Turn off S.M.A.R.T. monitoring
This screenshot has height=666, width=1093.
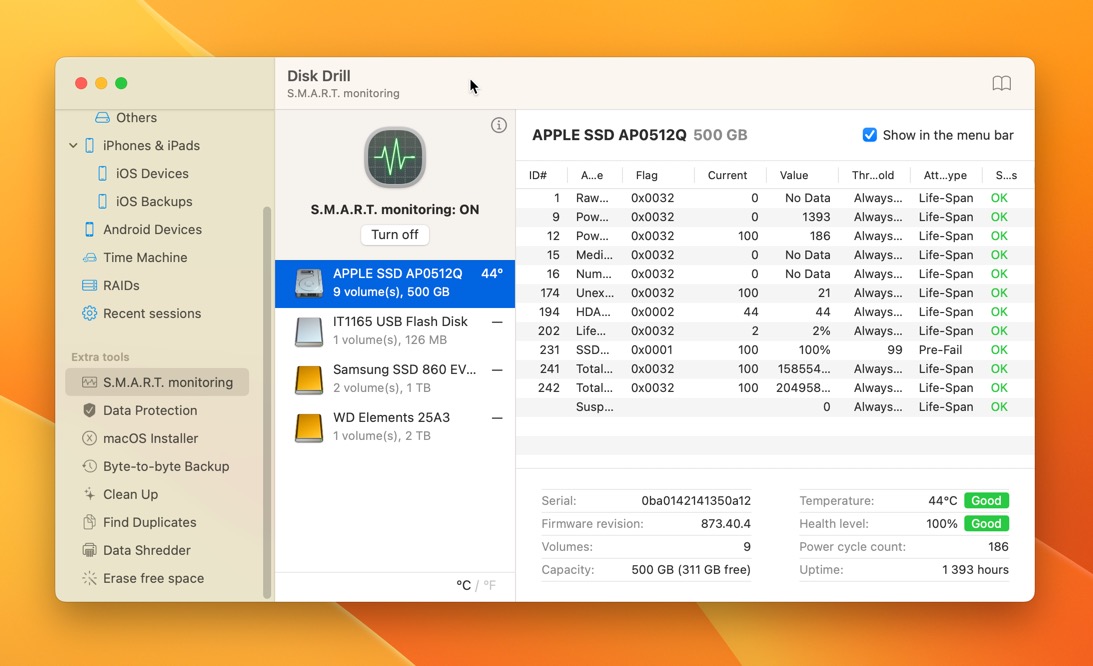[x=395, y=235]
